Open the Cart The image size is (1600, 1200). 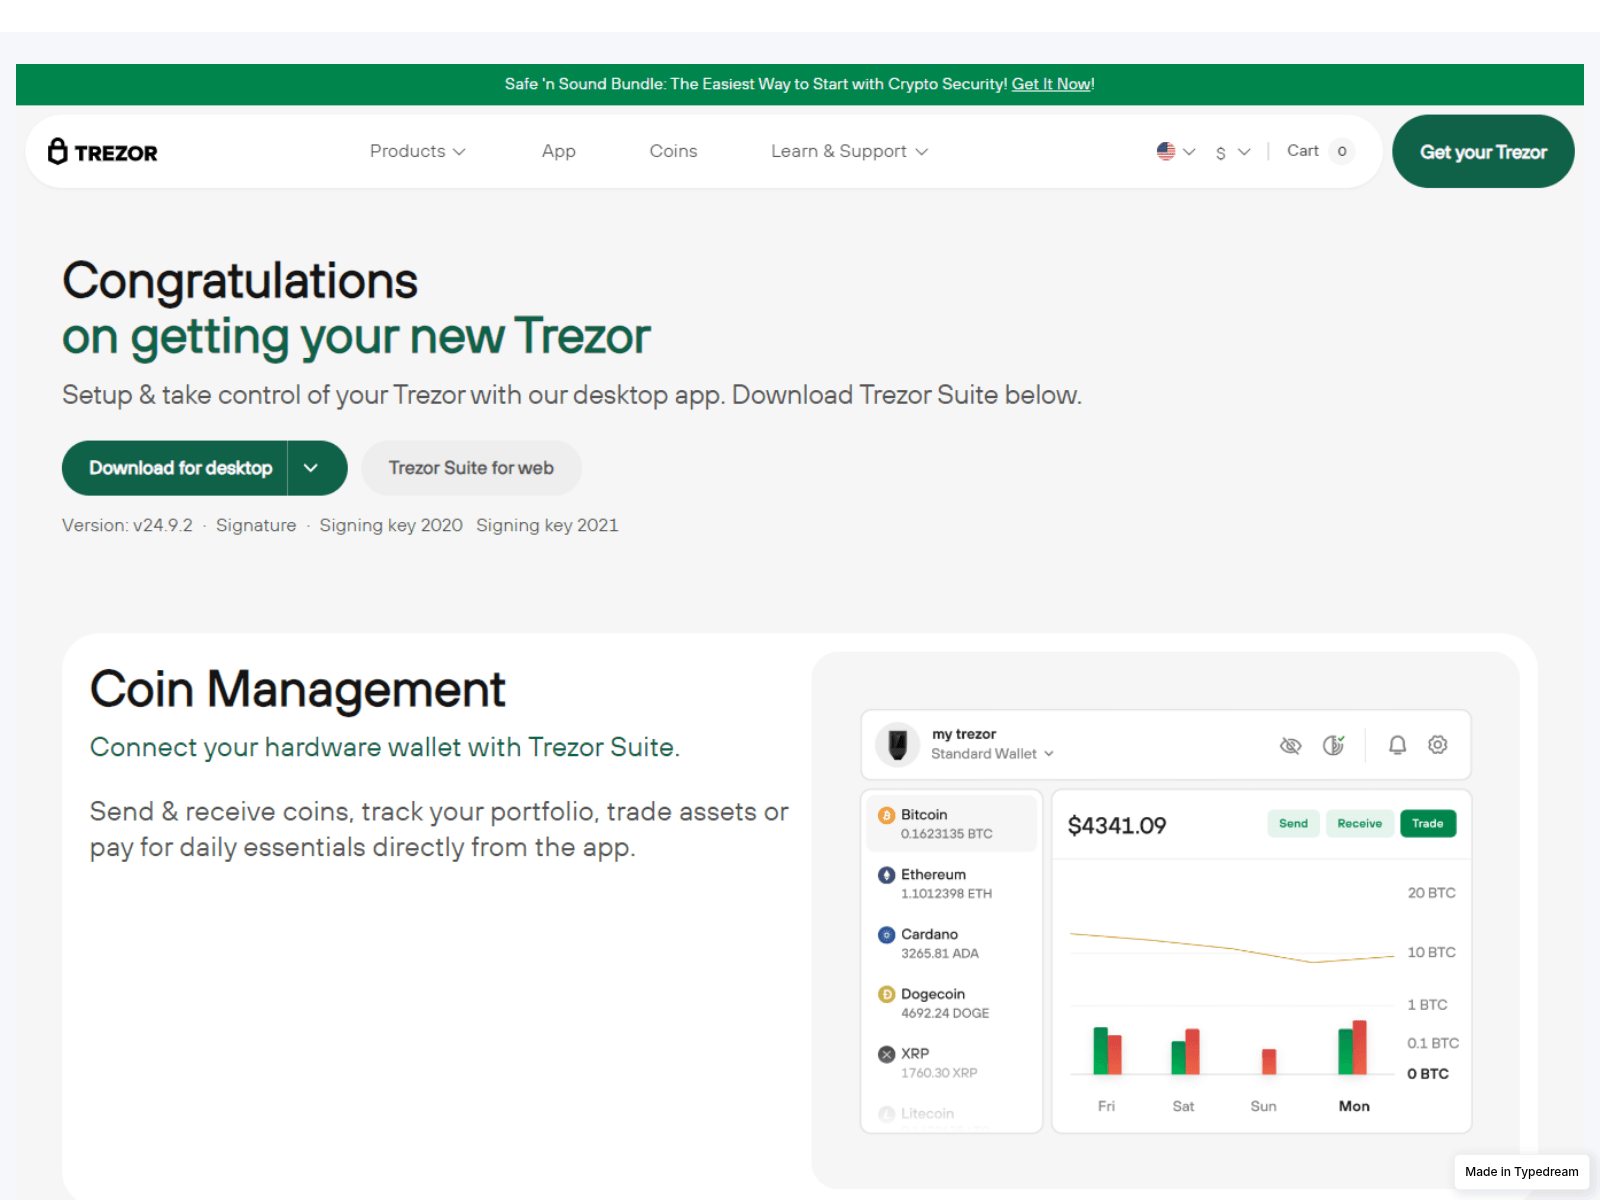point(1320,151)
